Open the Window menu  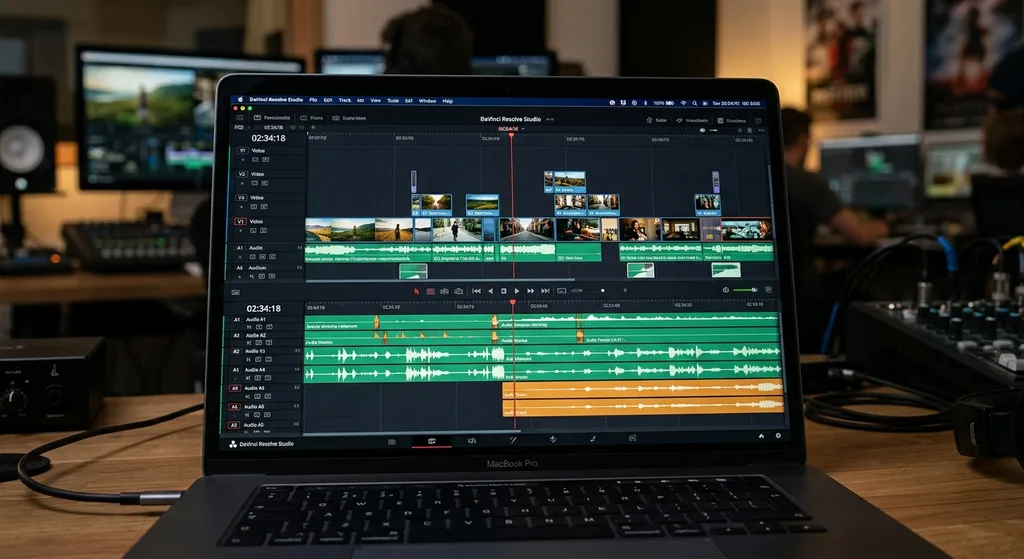point(427,101)
